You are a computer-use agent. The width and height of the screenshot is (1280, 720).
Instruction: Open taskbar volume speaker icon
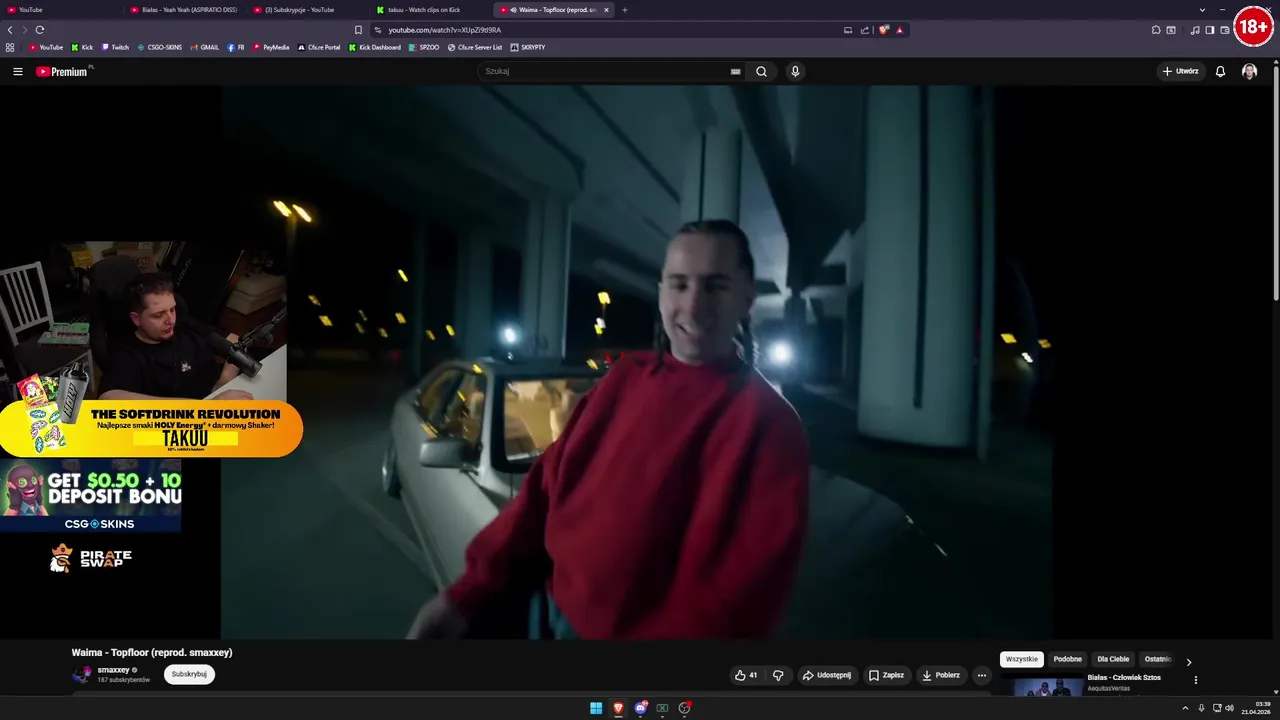point(1229,708)
